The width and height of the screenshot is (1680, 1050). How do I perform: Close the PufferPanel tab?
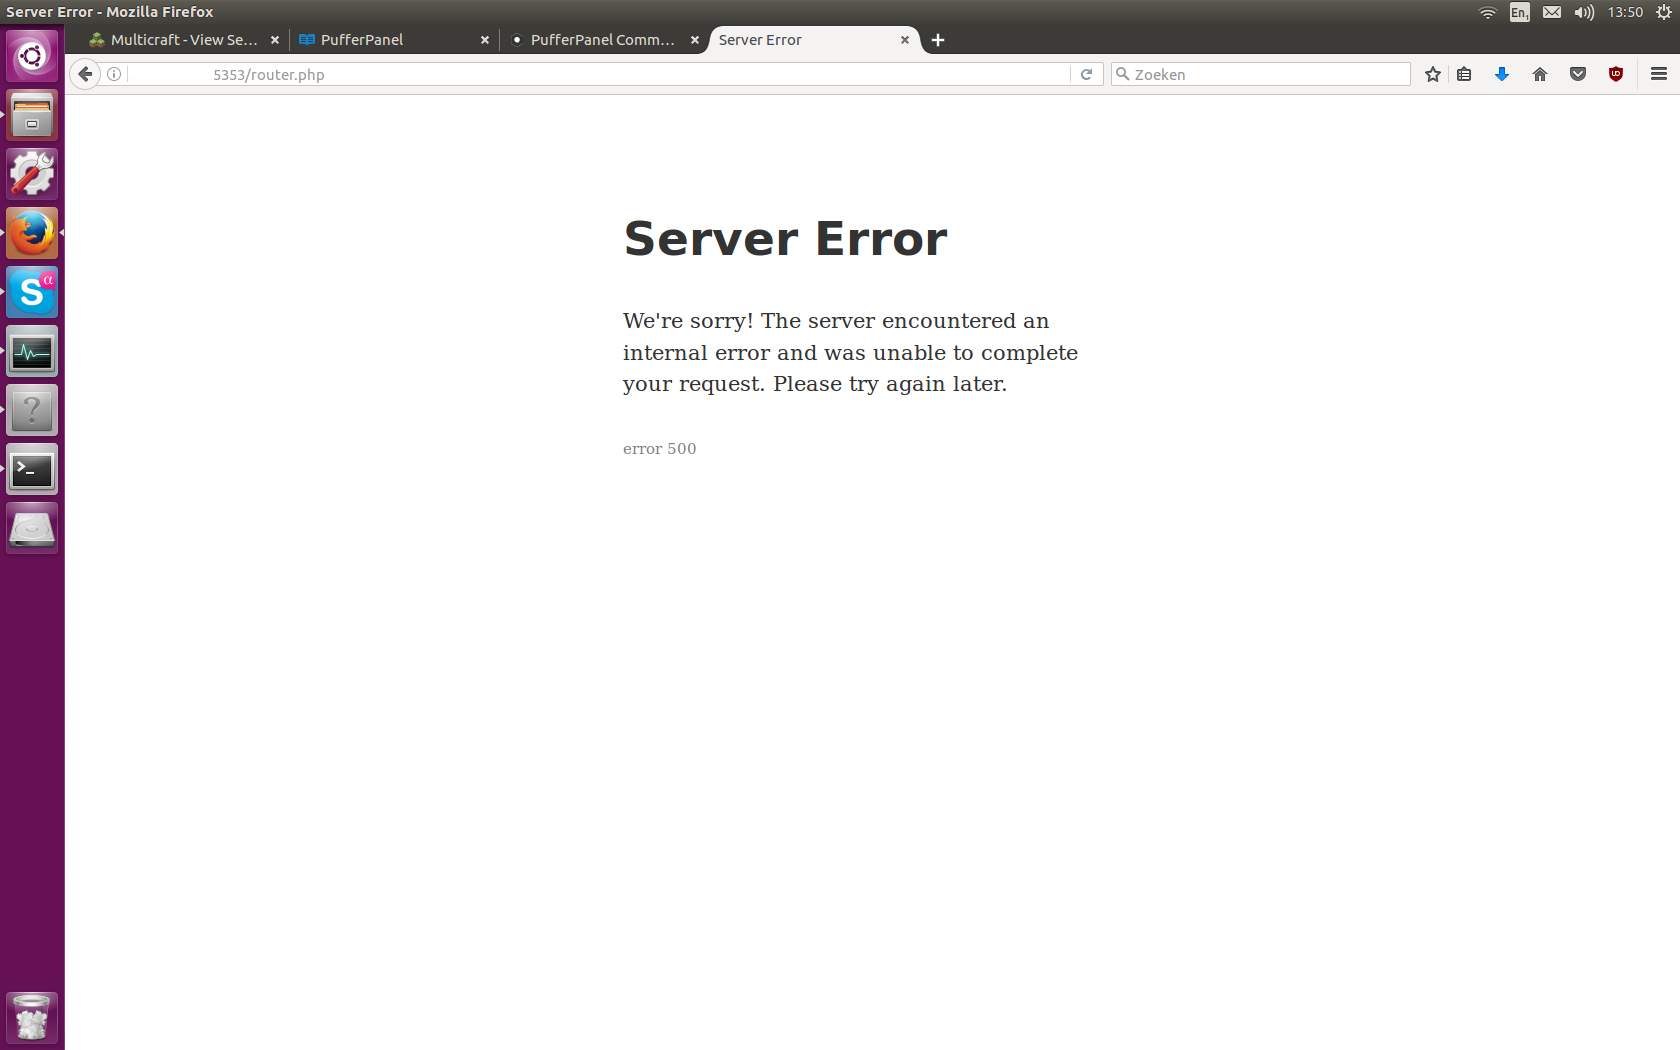[x=485, y=40]
